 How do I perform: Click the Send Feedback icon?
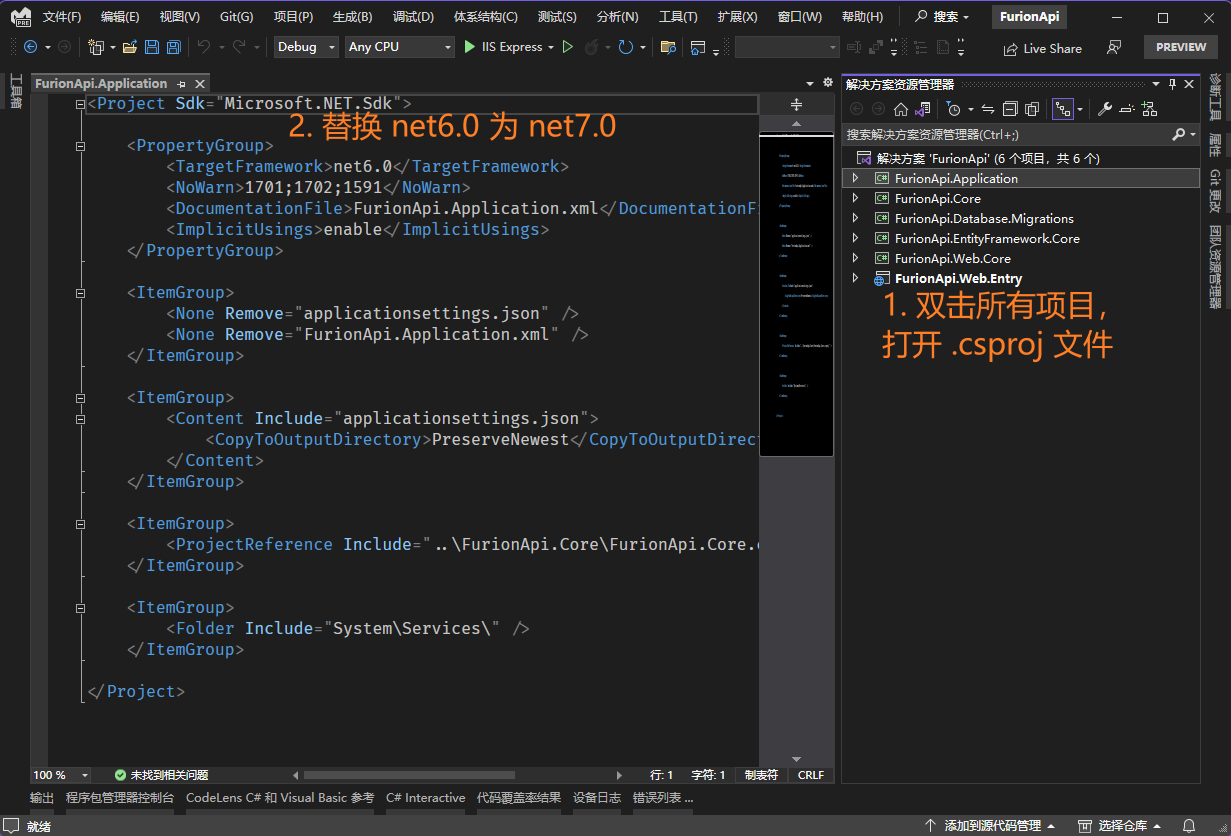[x=1114, y=47]
